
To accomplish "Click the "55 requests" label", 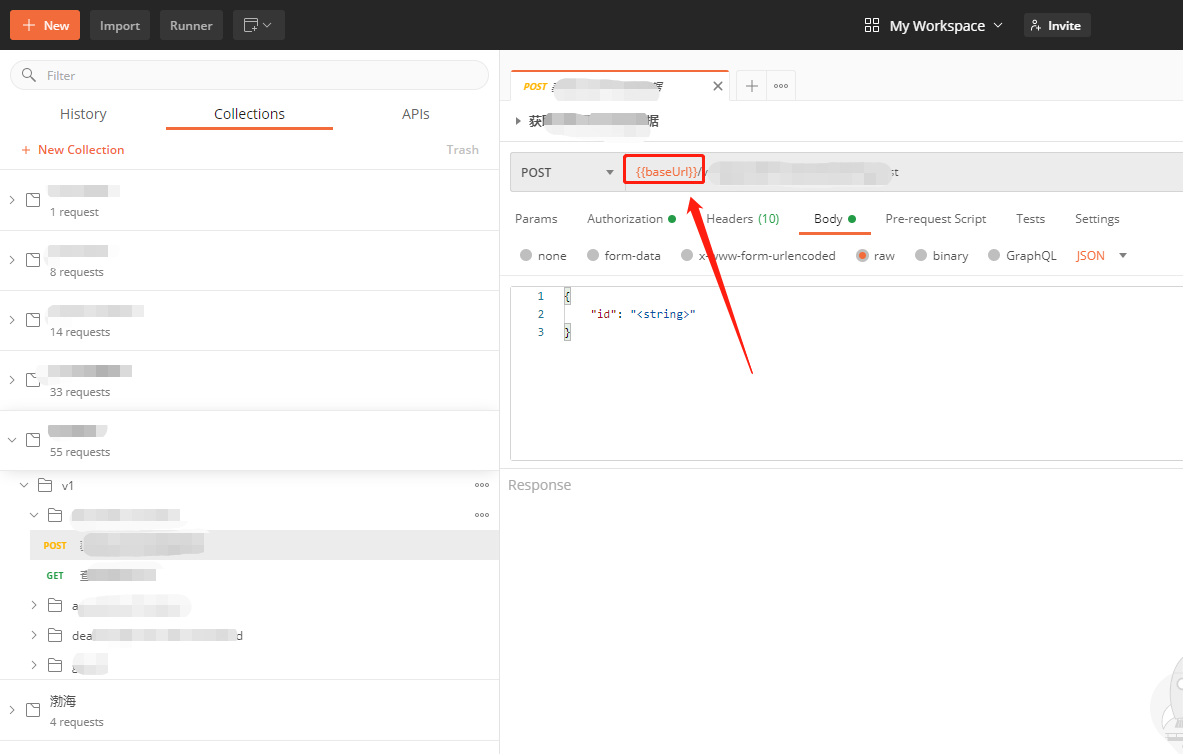I will coord(80,452).
